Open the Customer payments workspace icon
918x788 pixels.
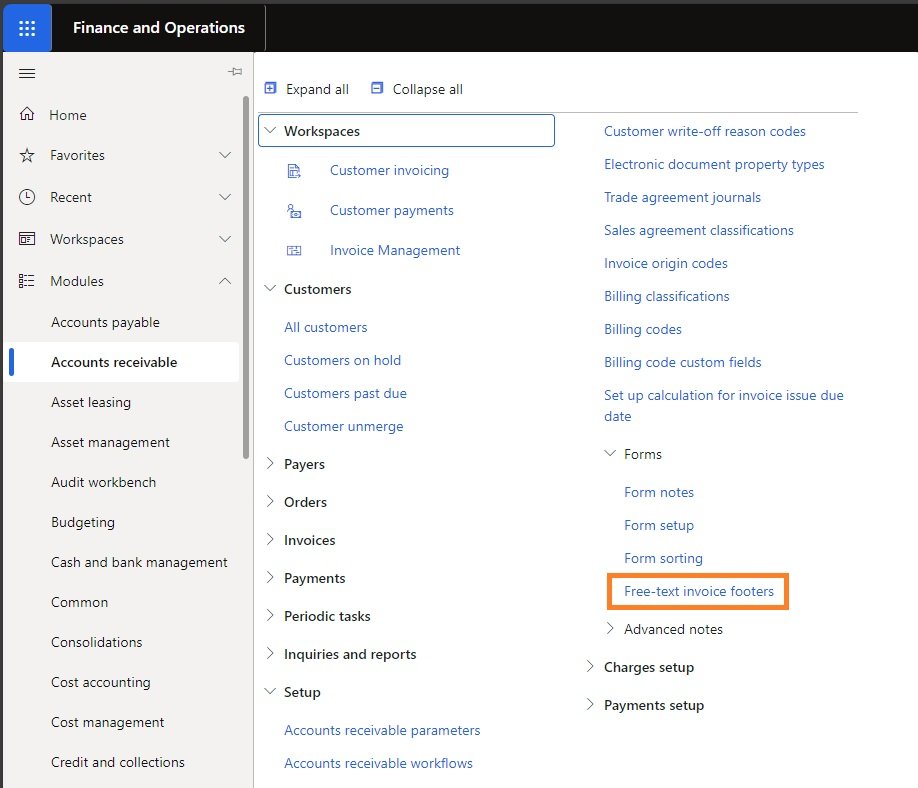coord(295,210)
